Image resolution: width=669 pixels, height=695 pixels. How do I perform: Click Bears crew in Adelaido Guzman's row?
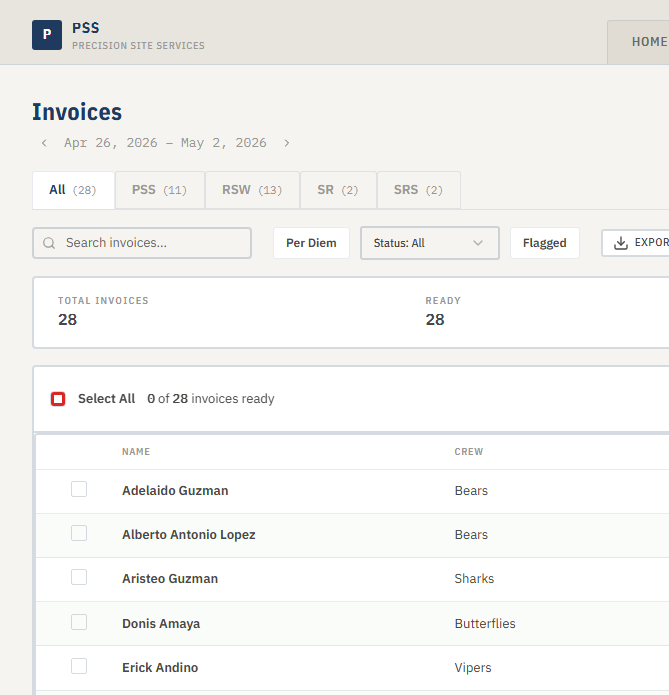471,491
